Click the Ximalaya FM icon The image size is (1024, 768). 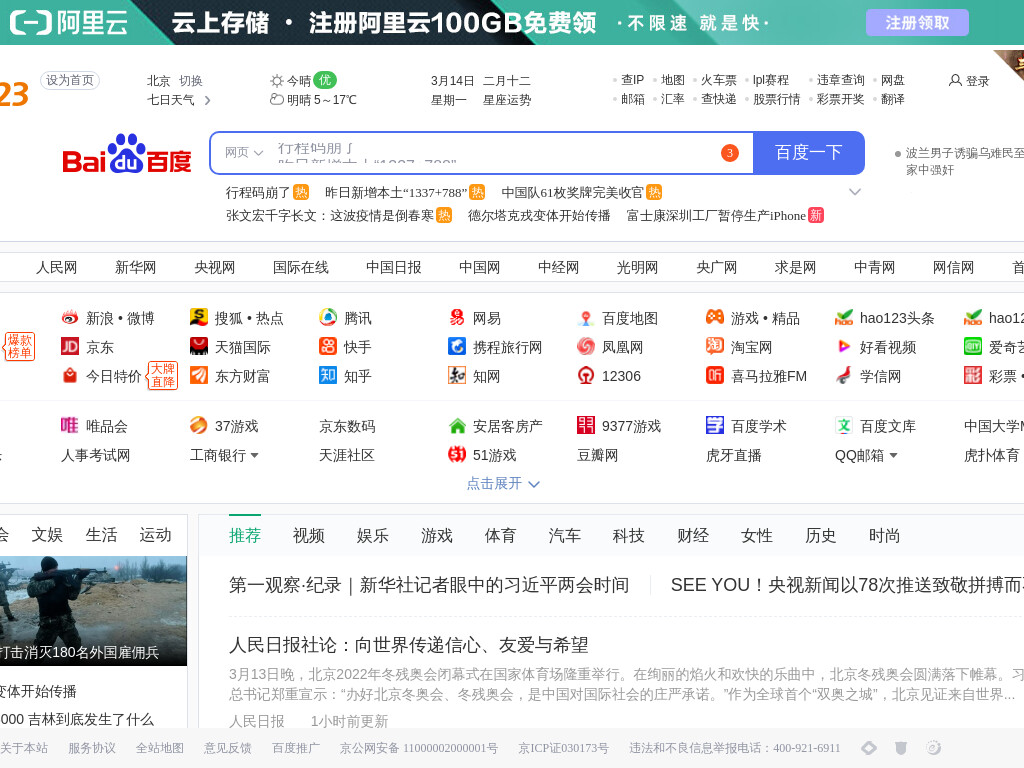click(x=715, y=376)
